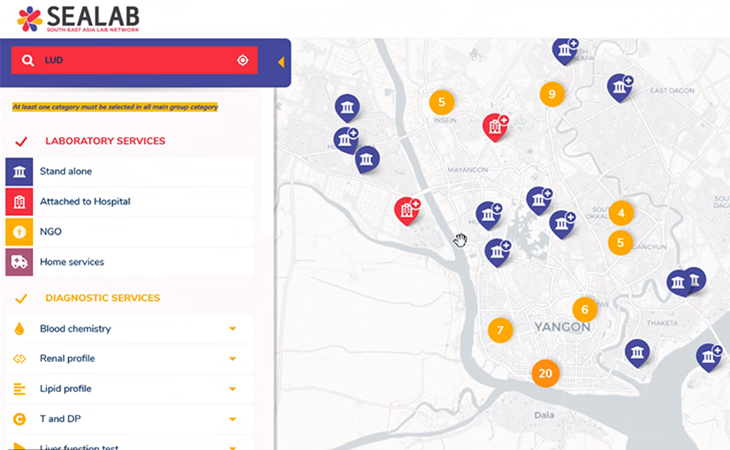Click the SEALAB logo
This screenshot has height=450, width=730.
[78, 19]
